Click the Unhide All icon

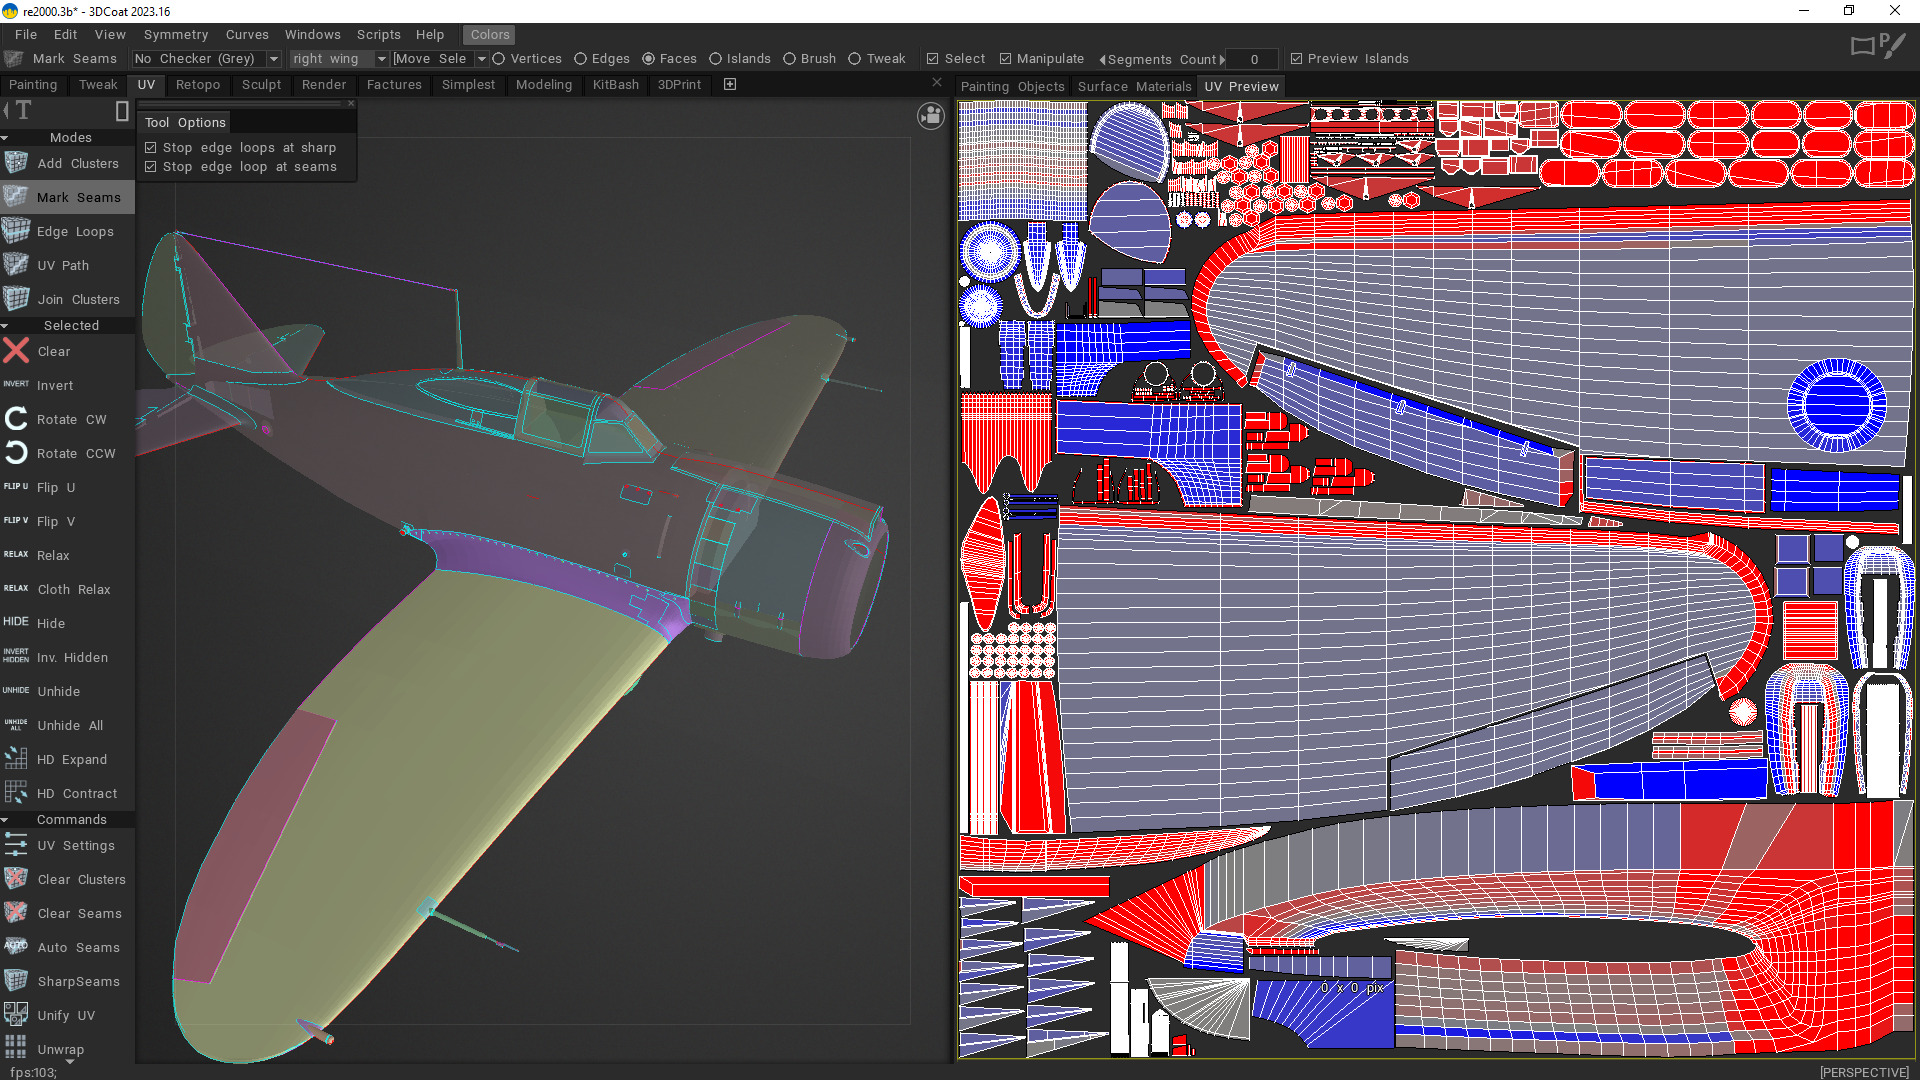coord(16,725)
